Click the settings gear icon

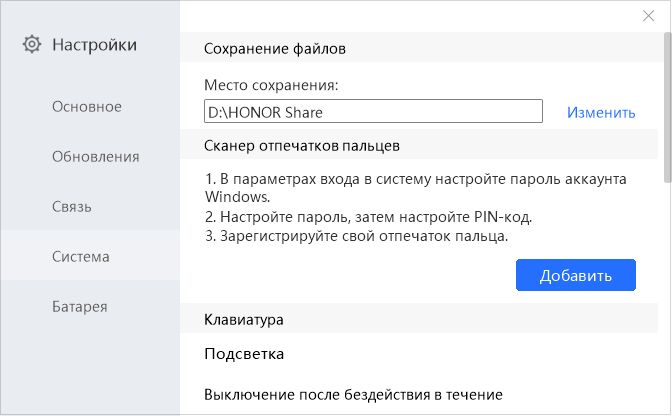coord(32,44)
